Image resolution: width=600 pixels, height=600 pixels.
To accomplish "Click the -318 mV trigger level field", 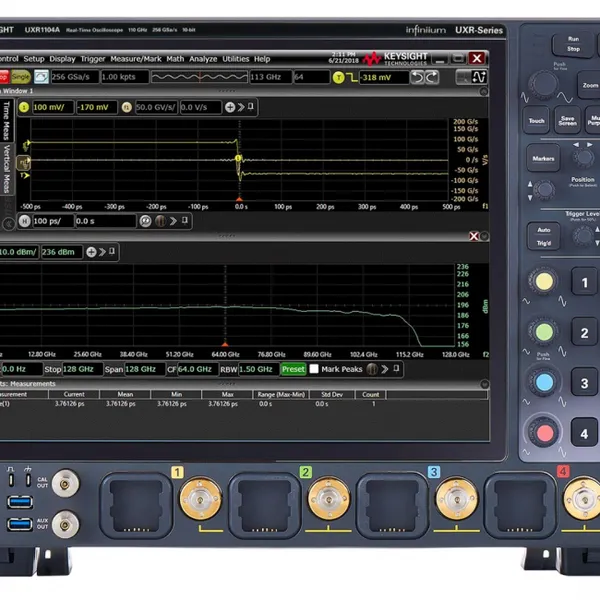I will [x=383, y=78].
